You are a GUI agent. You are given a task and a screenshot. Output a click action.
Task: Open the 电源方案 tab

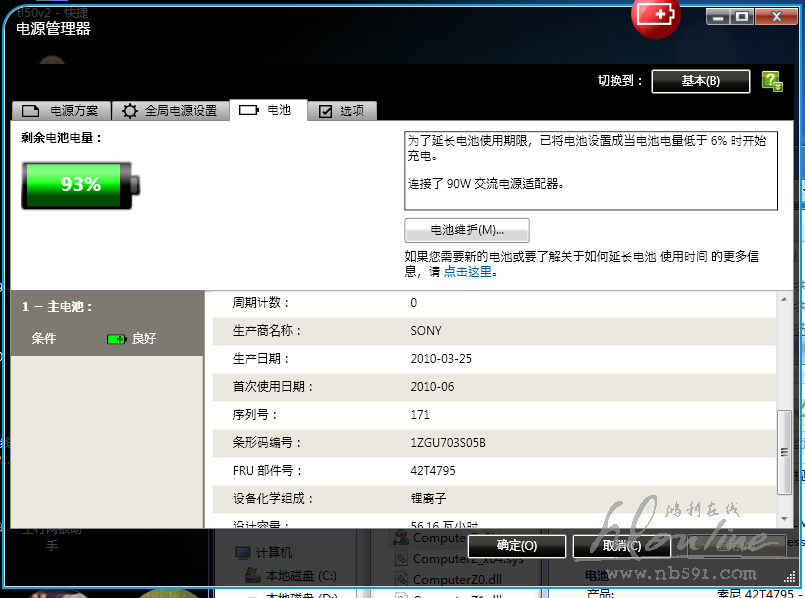tap(62, 110)
